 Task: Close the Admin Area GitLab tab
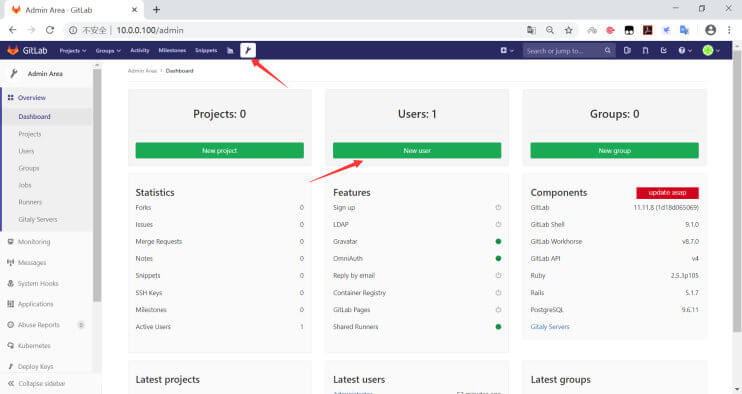click(x=134, y=9)
